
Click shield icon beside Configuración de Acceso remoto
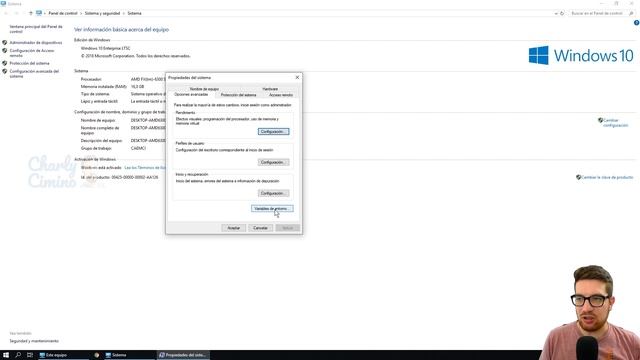4,51
